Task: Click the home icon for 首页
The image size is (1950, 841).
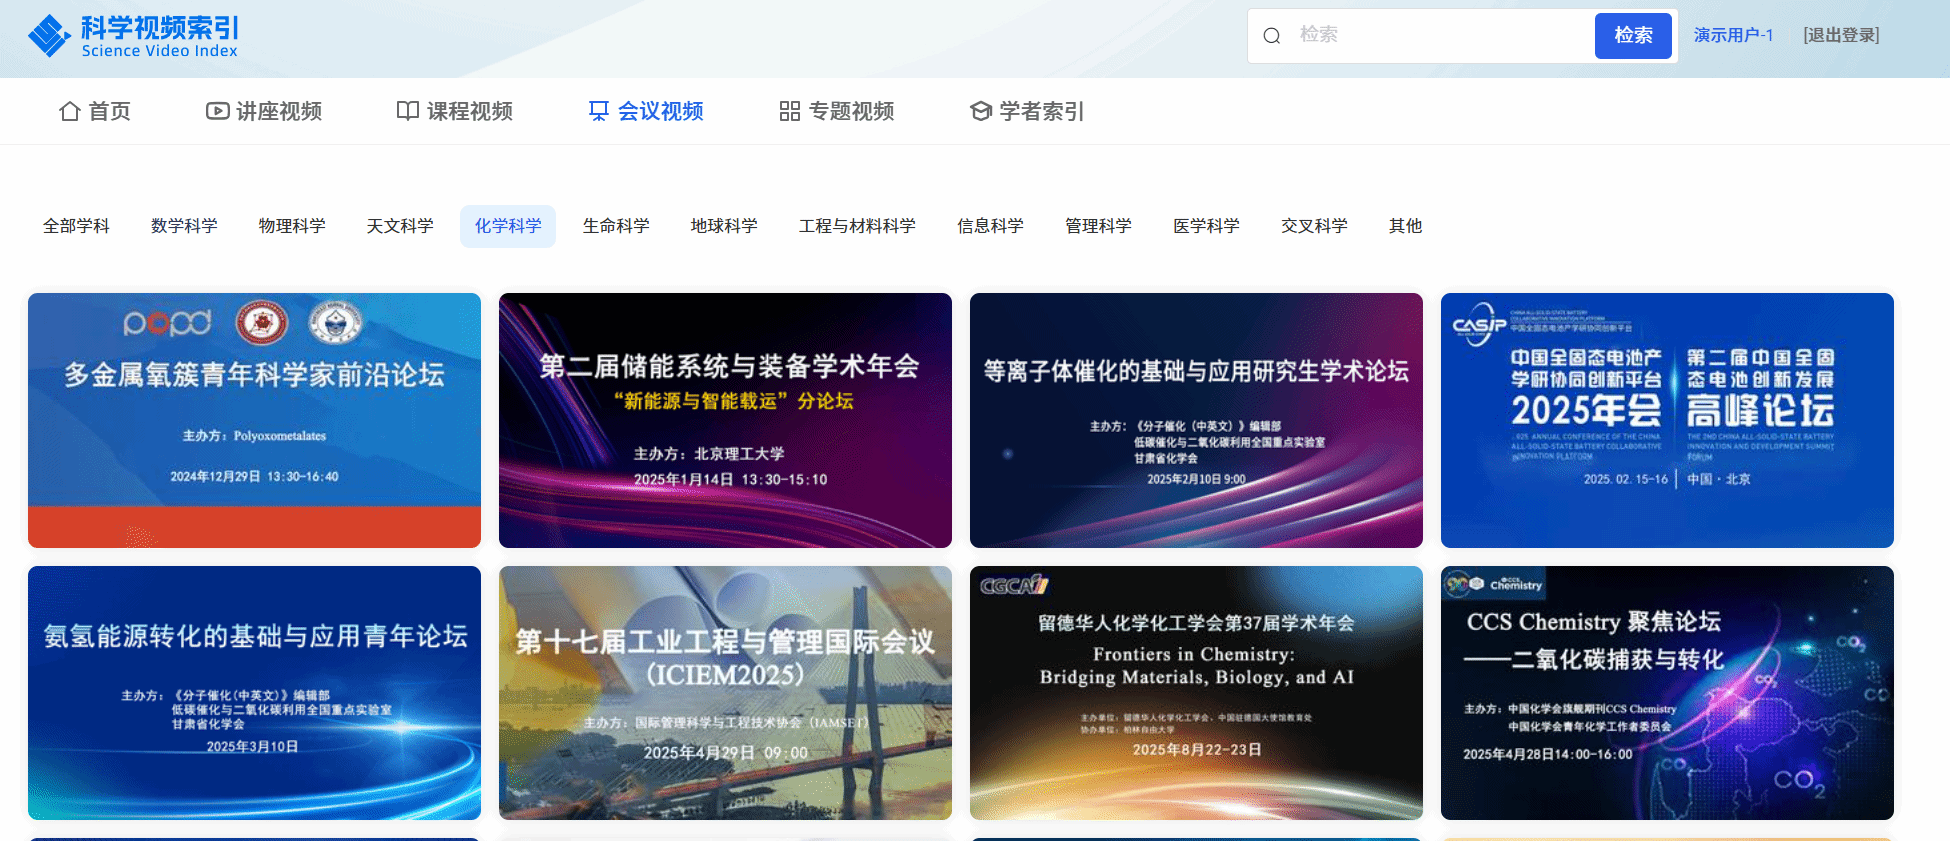Action: point(70,111)
